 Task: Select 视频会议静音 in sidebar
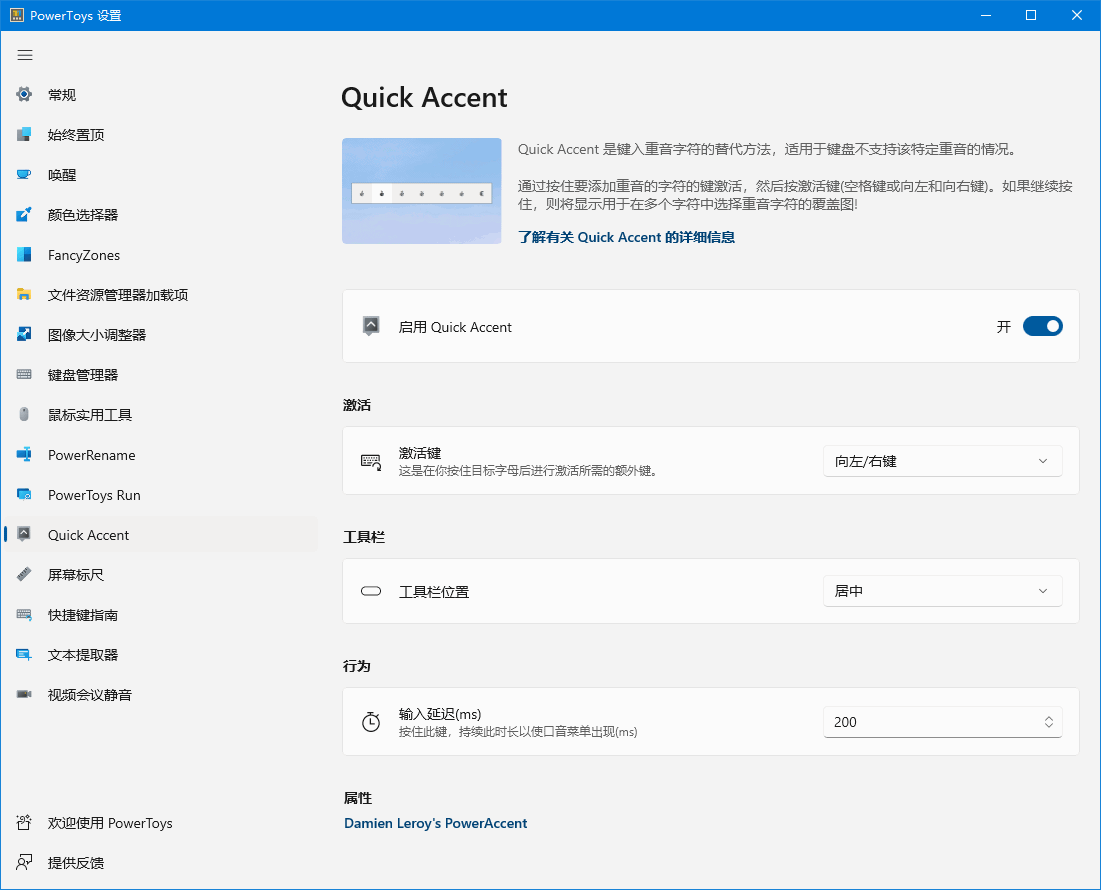pos(90,695)
